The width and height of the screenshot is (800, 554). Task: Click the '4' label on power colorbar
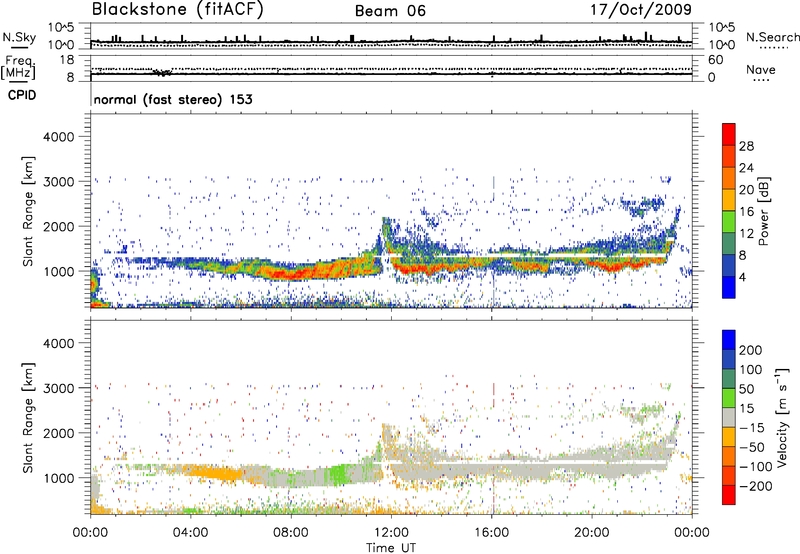point(742,278)
